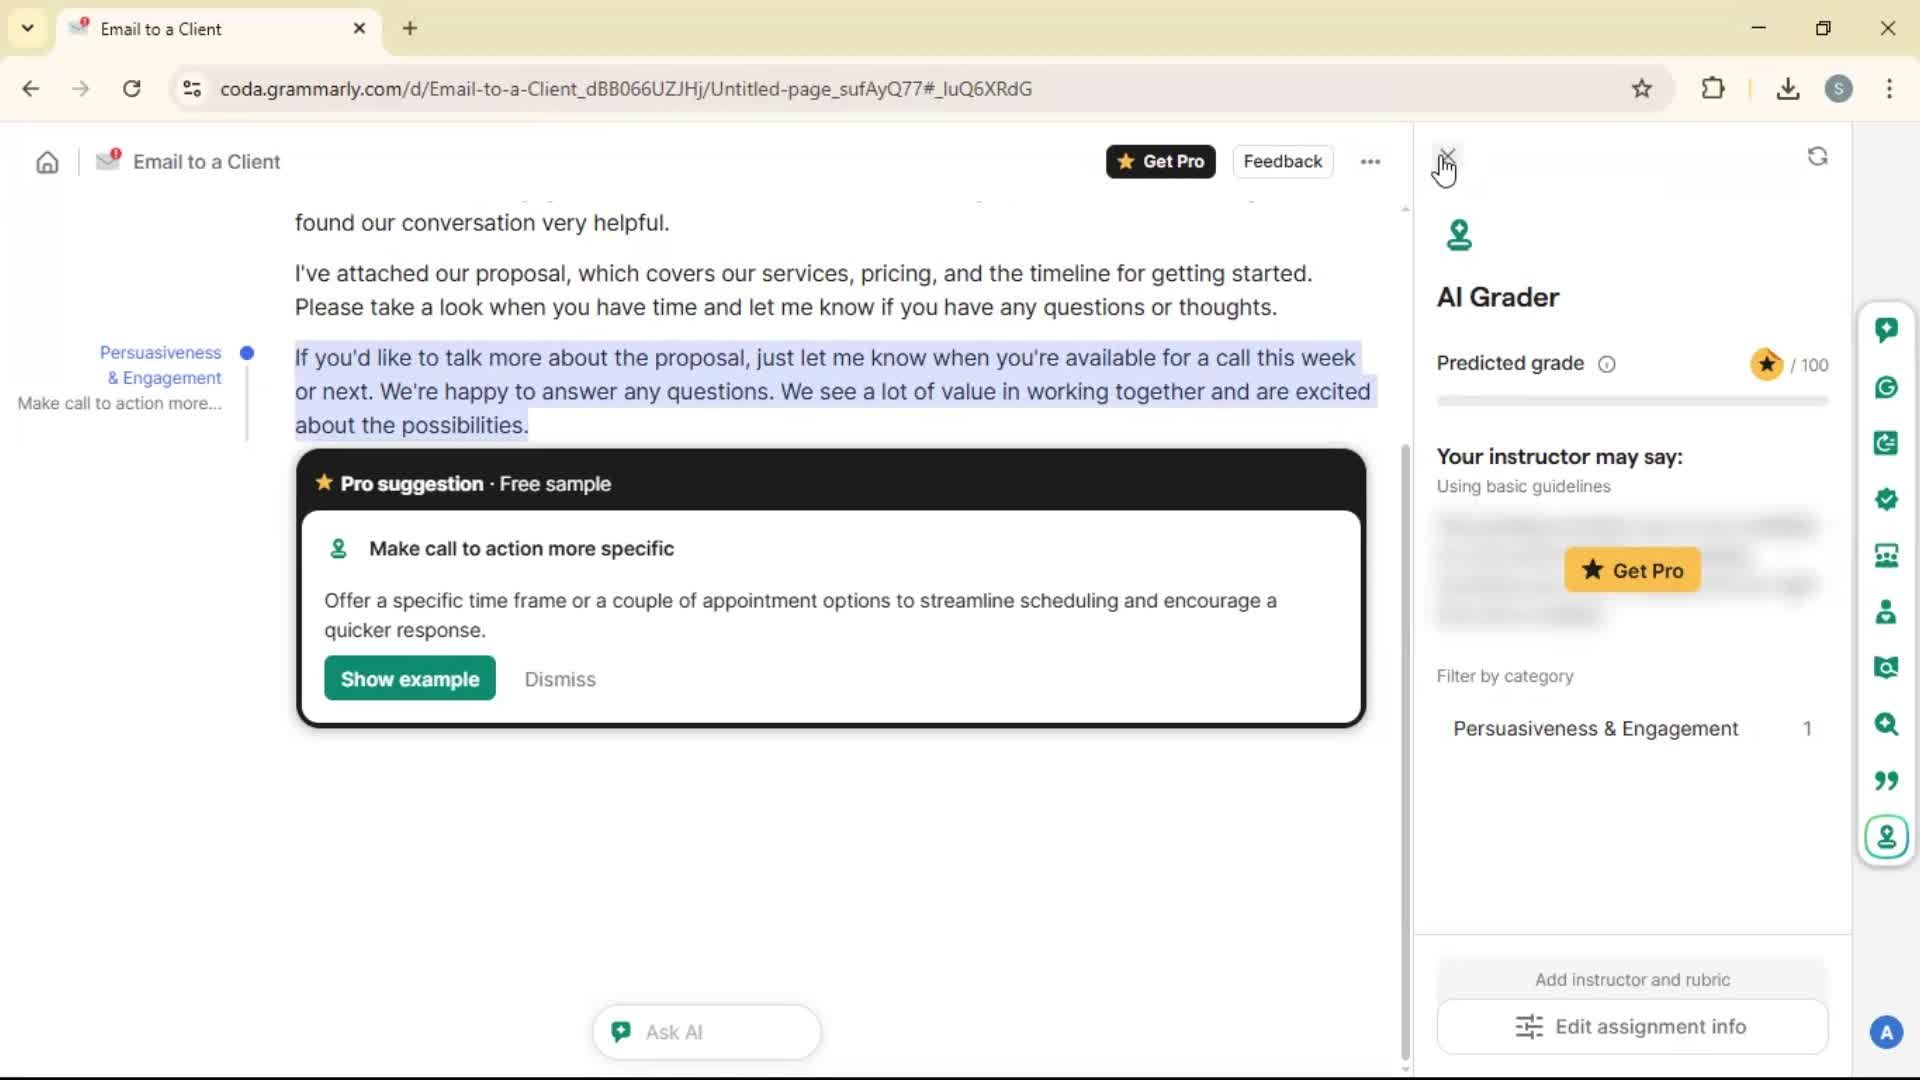Close the AI Grader panel

[x=1446, y=155]
